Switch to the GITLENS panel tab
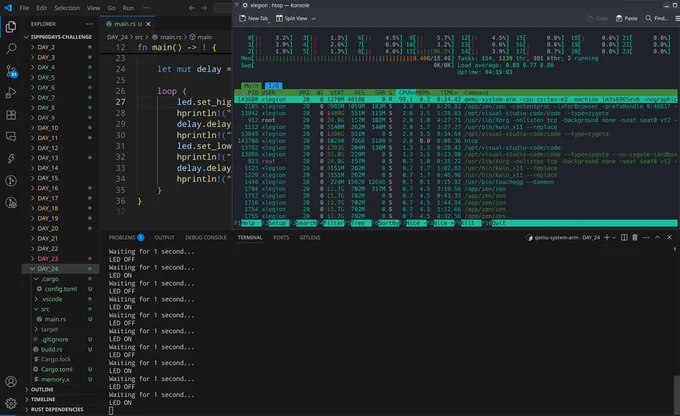The height and width of the screenshot is (416, 680). pyautogui.click(x=310, y=237)
